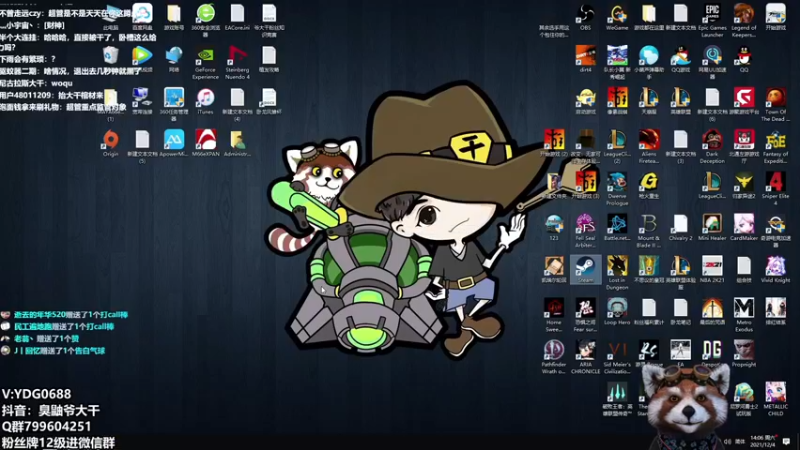Click the taskbar clock showing 14:06
This screenshot has width=800, height=450.
(763, 441)
